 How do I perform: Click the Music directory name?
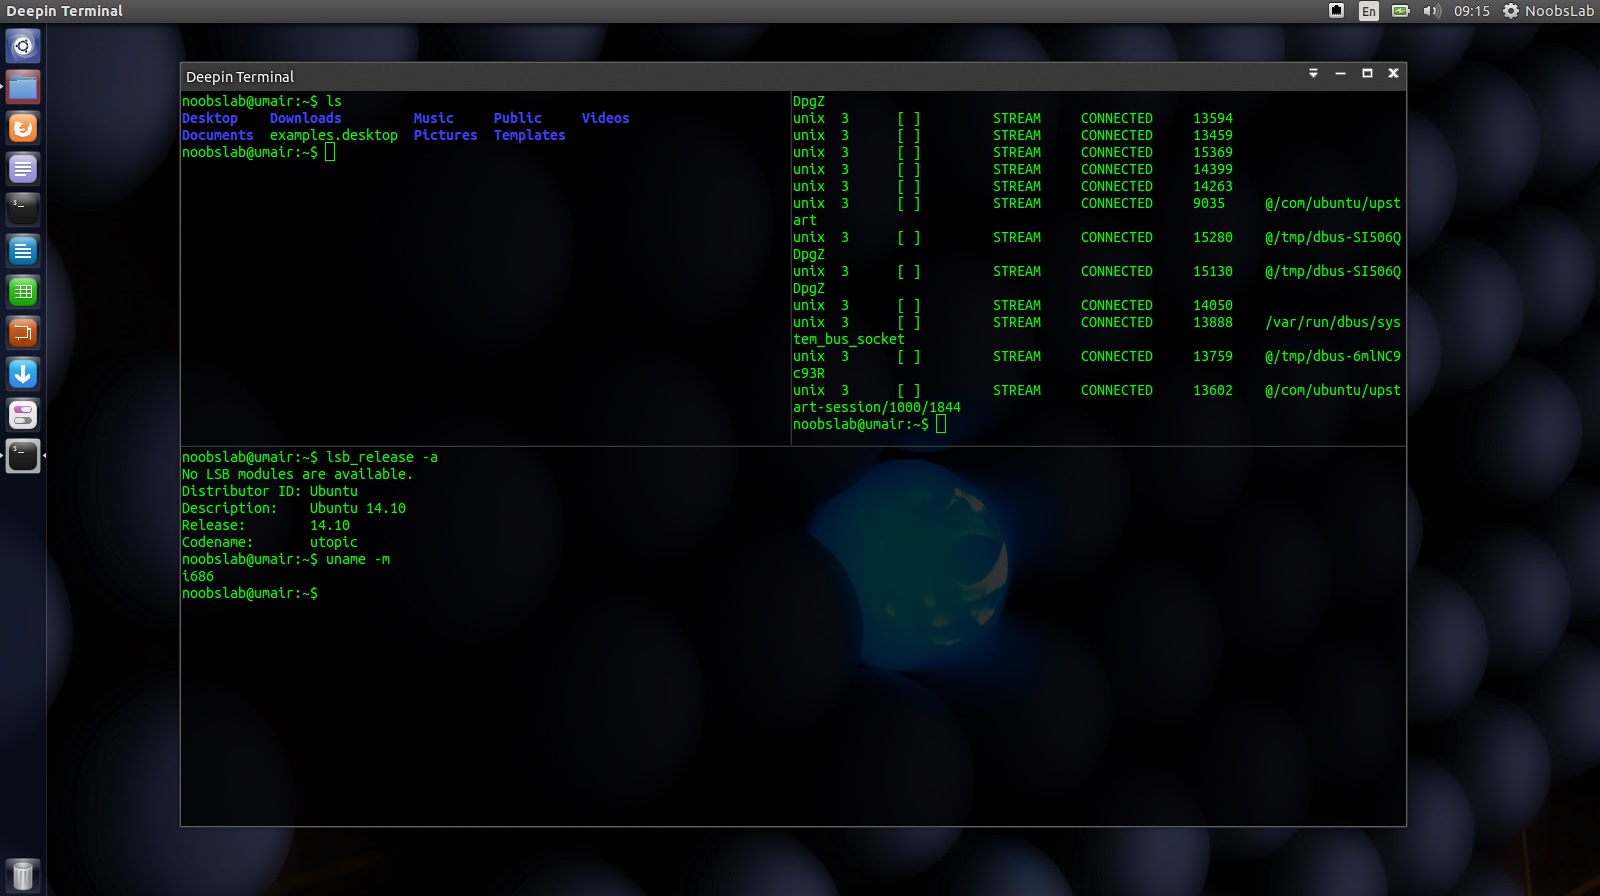434,118
